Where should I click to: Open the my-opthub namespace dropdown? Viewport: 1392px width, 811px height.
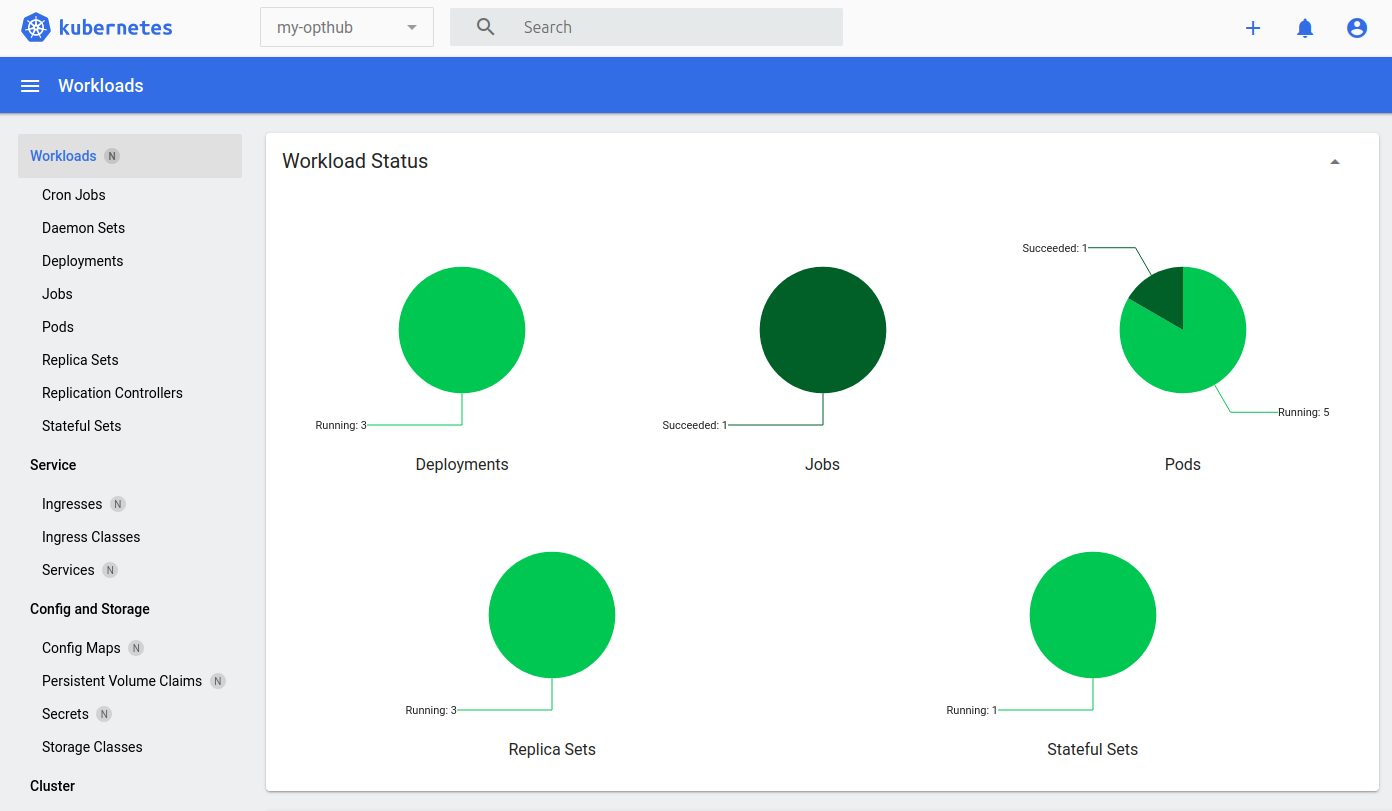pyautogui.click(x=347, y=27)
